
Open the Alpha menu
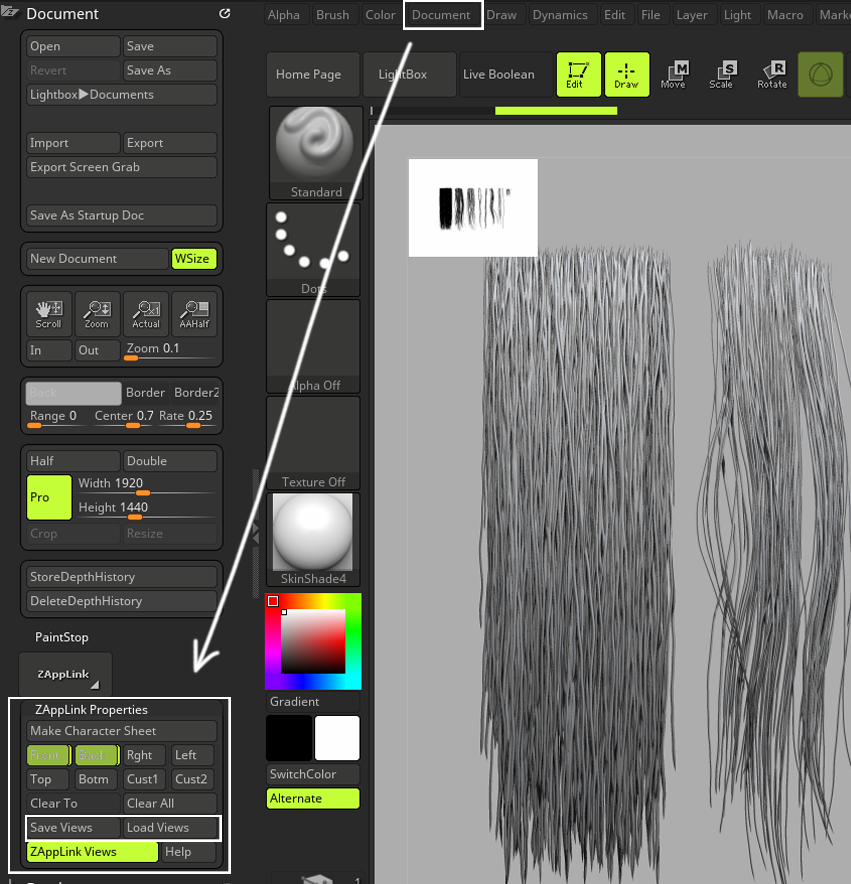point(284,15)
